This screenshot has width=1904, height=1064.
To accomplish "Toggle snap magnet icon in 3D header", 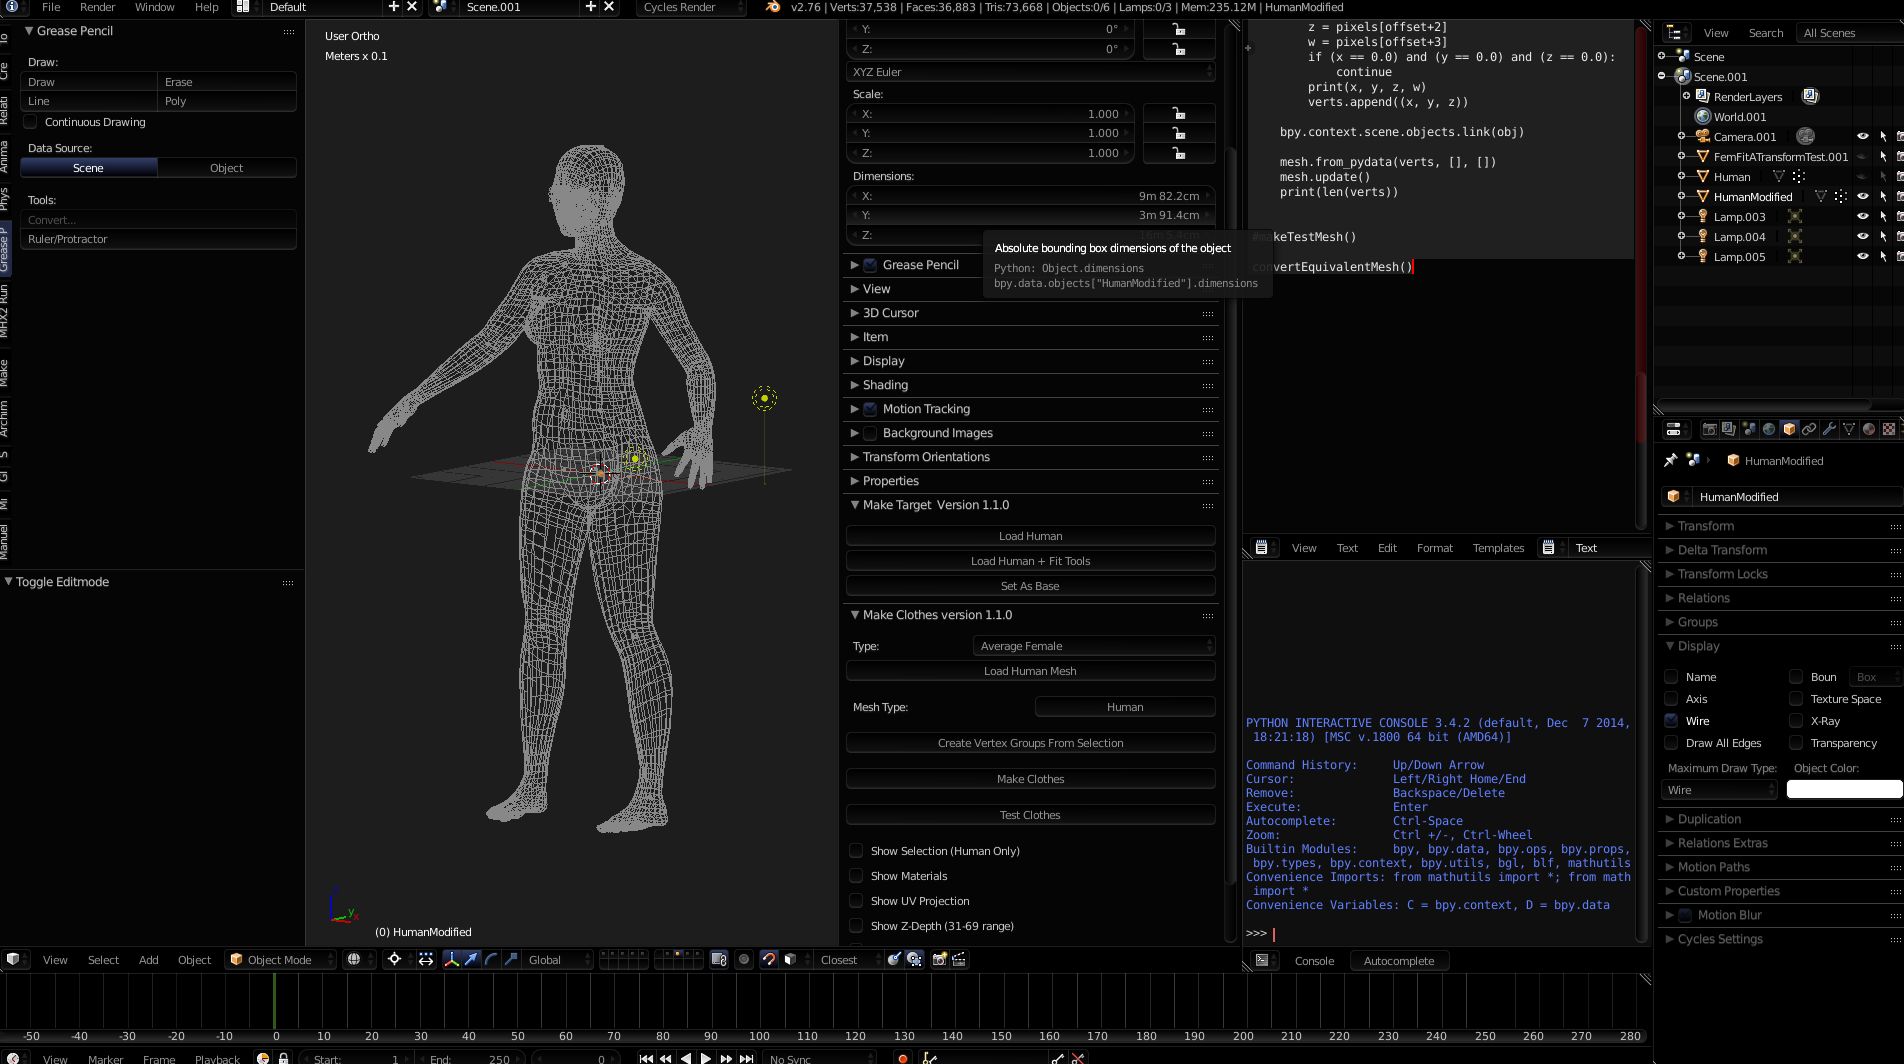I will 768,959.
